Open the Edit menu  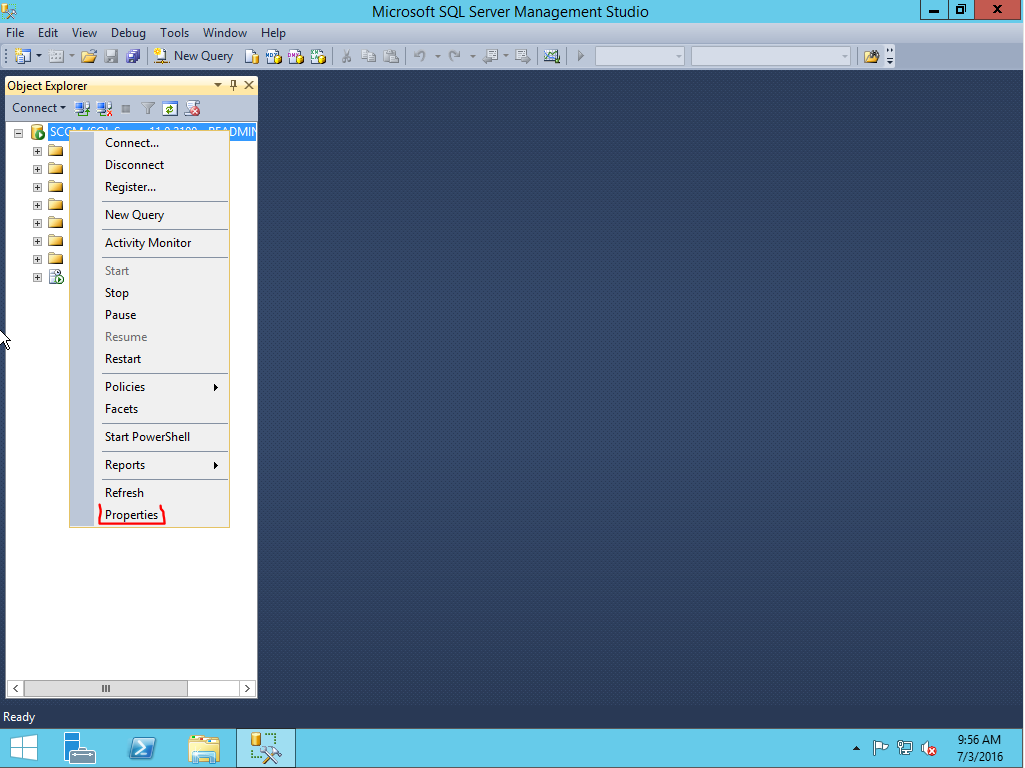(48, 33)
